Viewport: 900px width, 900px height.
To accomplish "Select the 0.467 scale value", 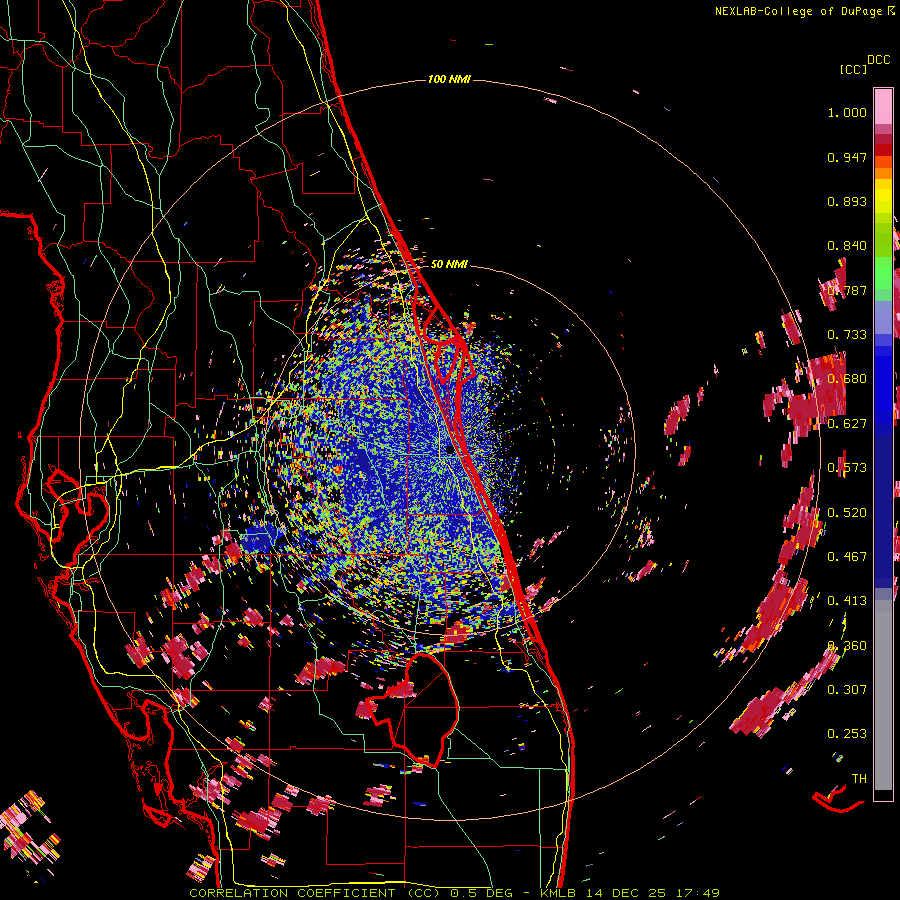I will click(x=847, y=557).
